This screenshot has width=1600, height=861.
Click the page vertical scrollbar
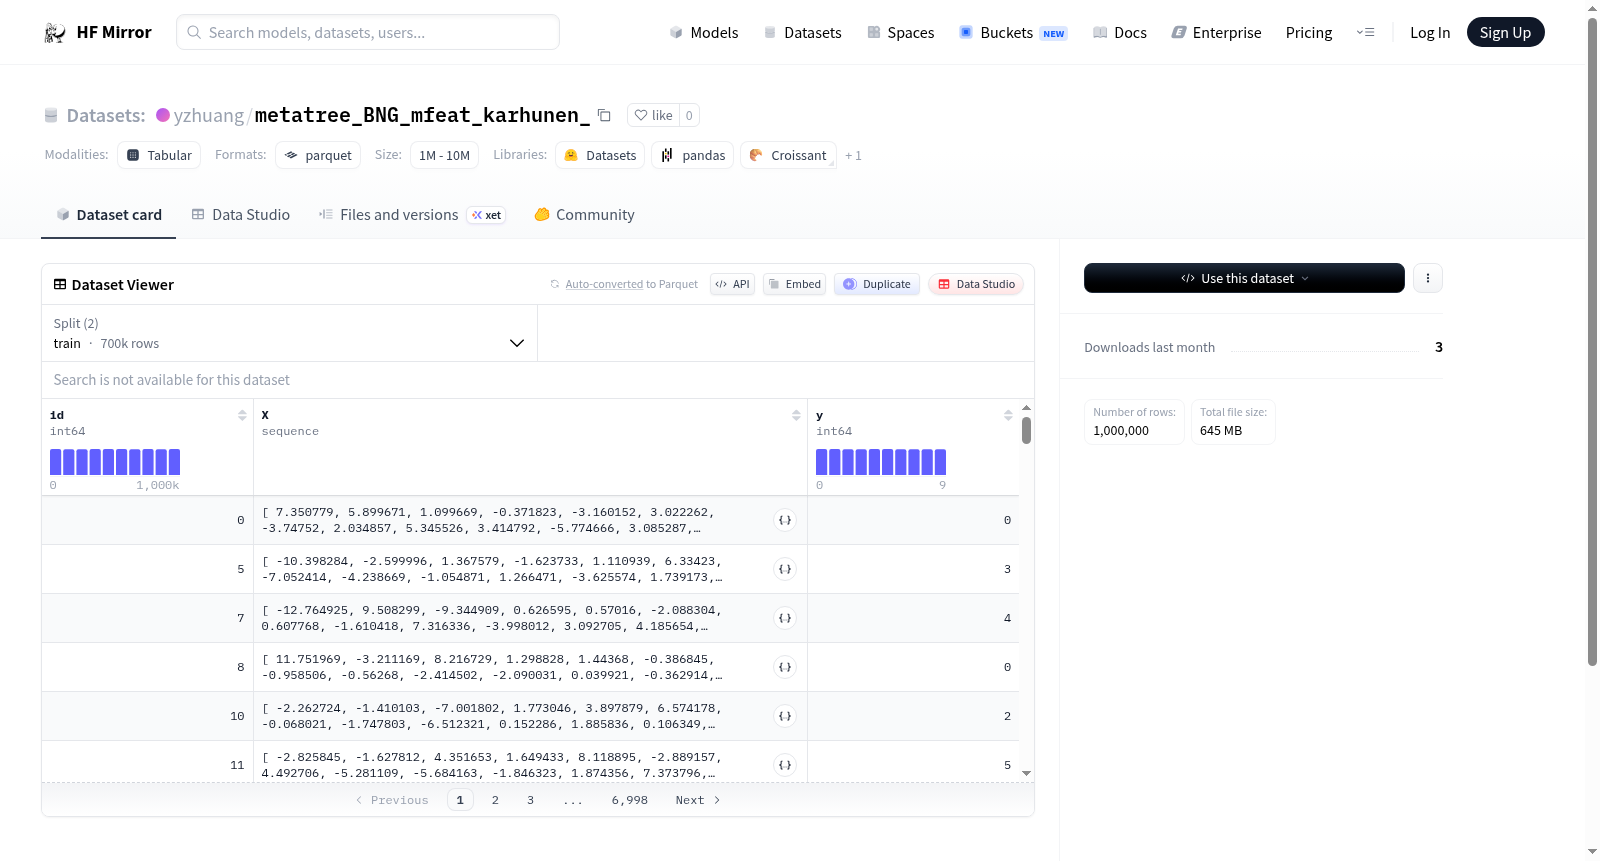tap(1592, 340)
